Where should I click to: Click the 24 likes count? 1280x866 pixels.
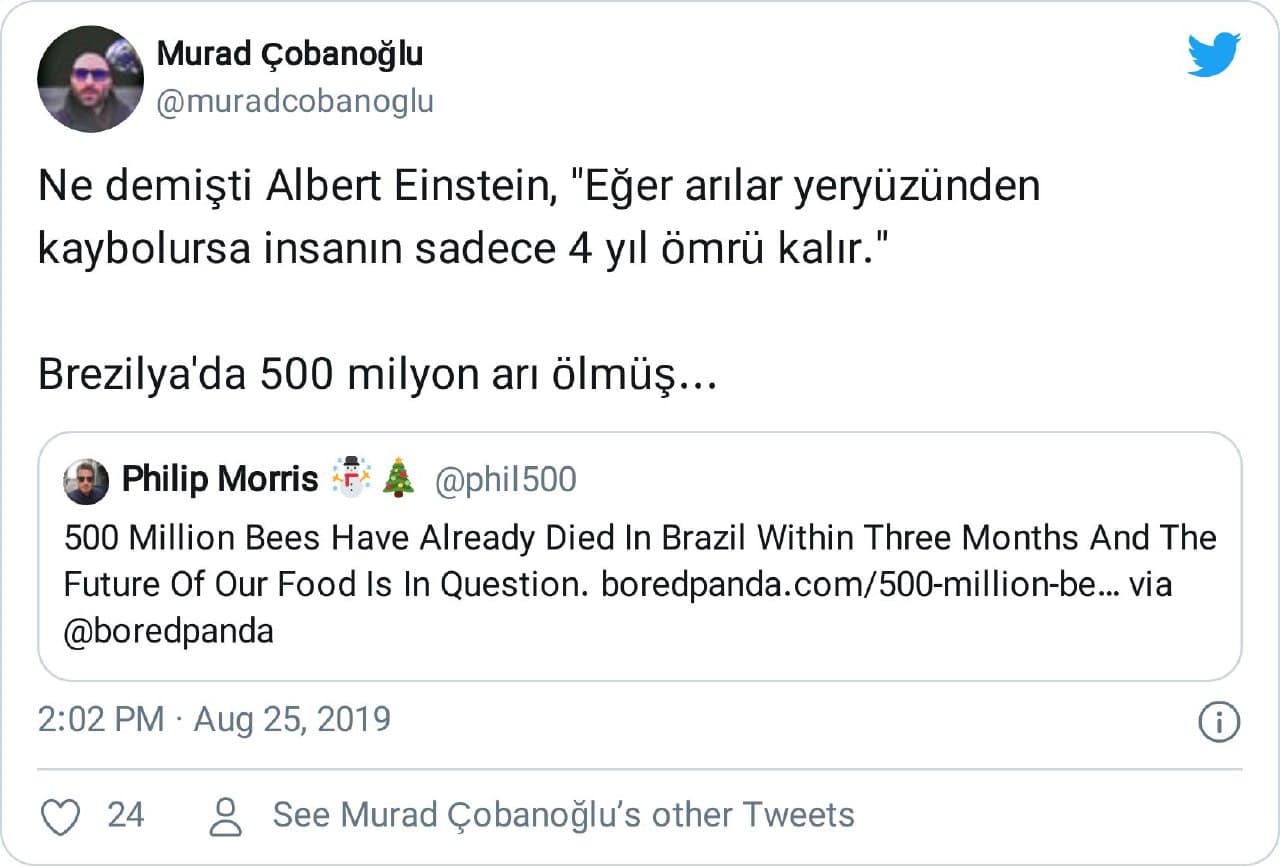[126, 815]
